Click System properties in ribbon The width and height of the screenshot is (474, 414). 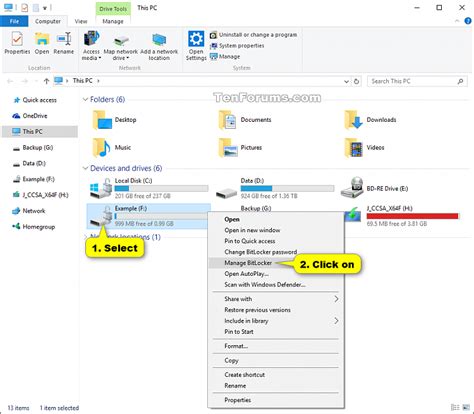[237, 46]
